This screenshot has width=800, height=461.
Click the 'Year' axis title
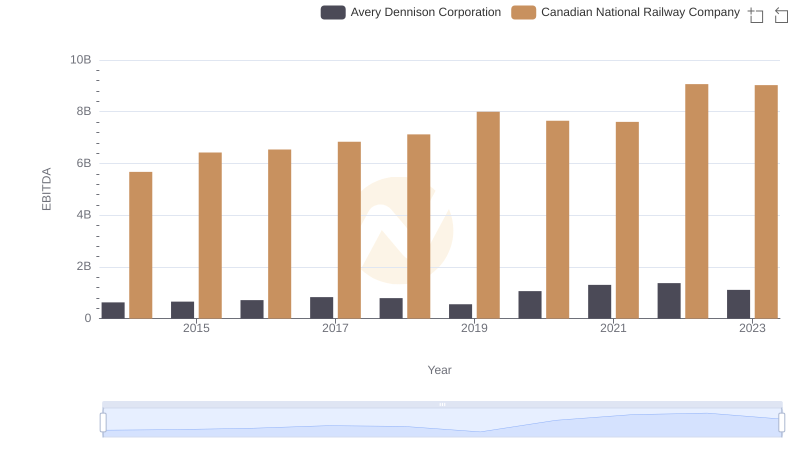pyautogui.click(x=439, y=370)
